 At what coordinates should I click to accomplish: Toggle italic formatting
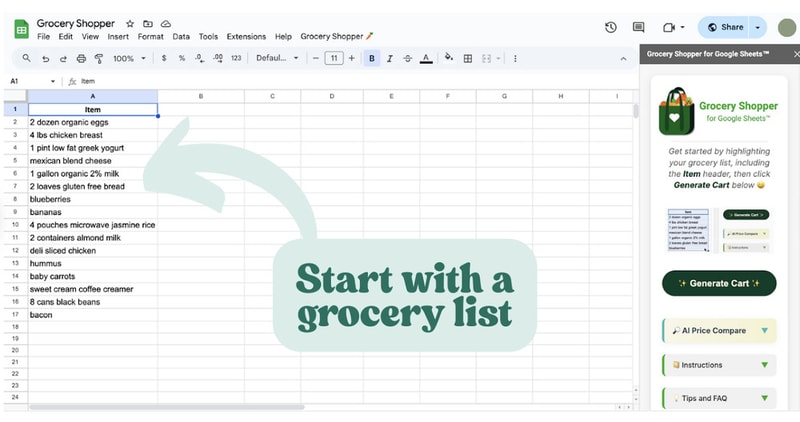click(x=390, y=58)
